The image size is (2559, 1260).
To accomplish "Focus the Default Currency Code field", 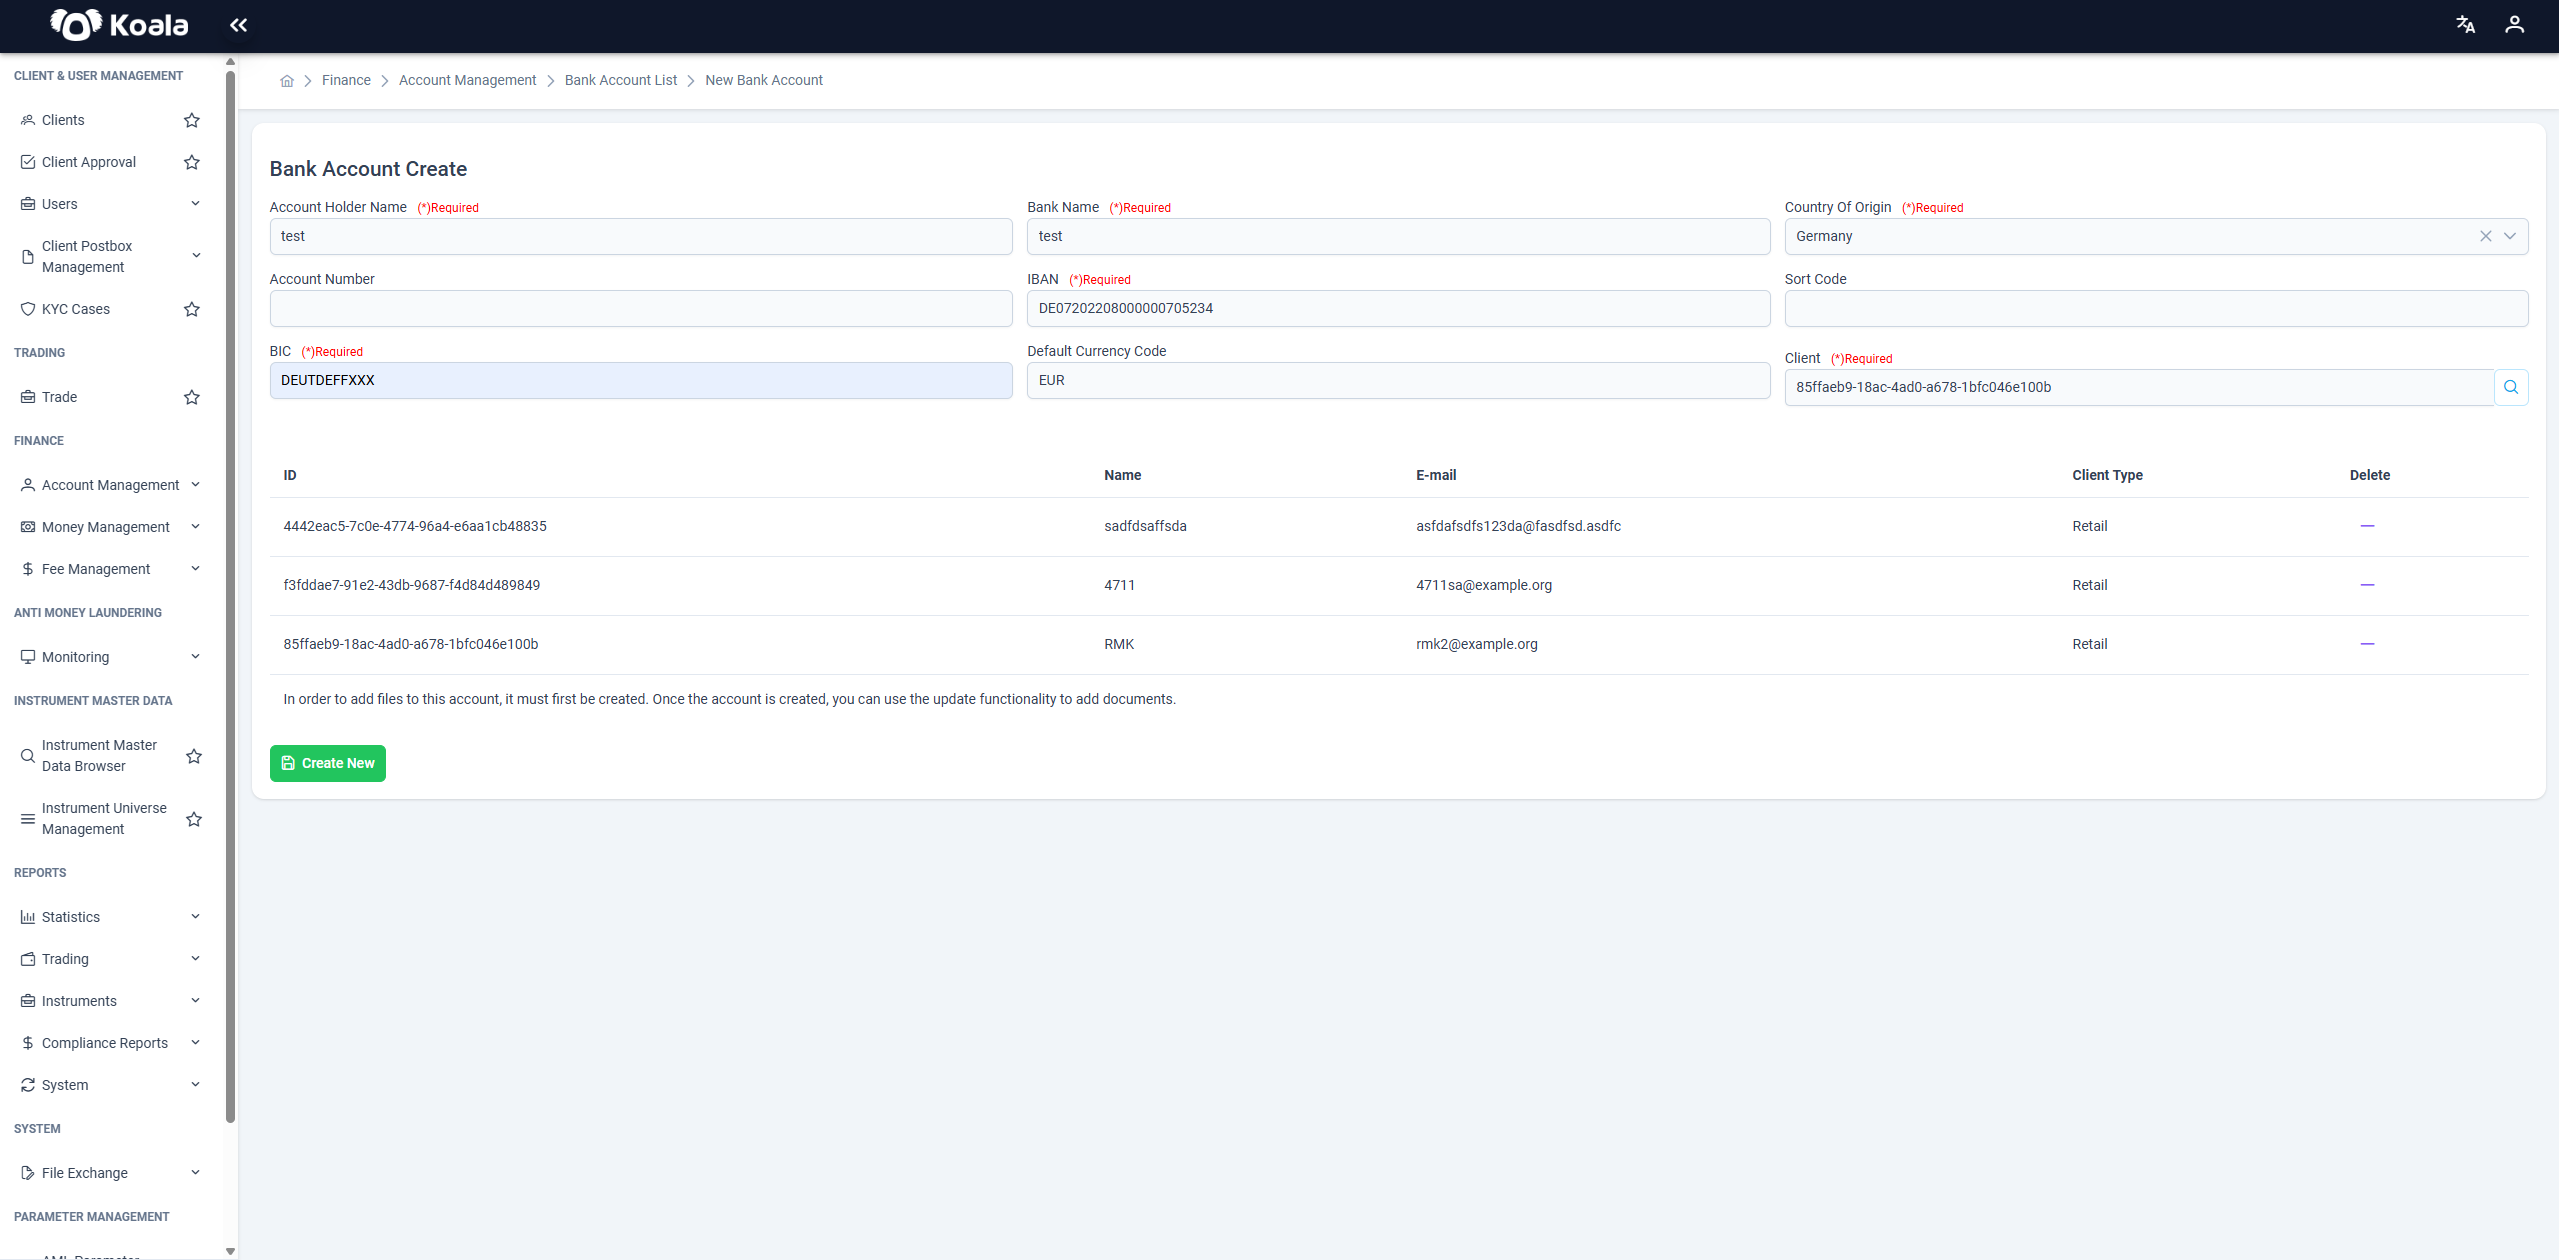I will [x=1398, y=380].
